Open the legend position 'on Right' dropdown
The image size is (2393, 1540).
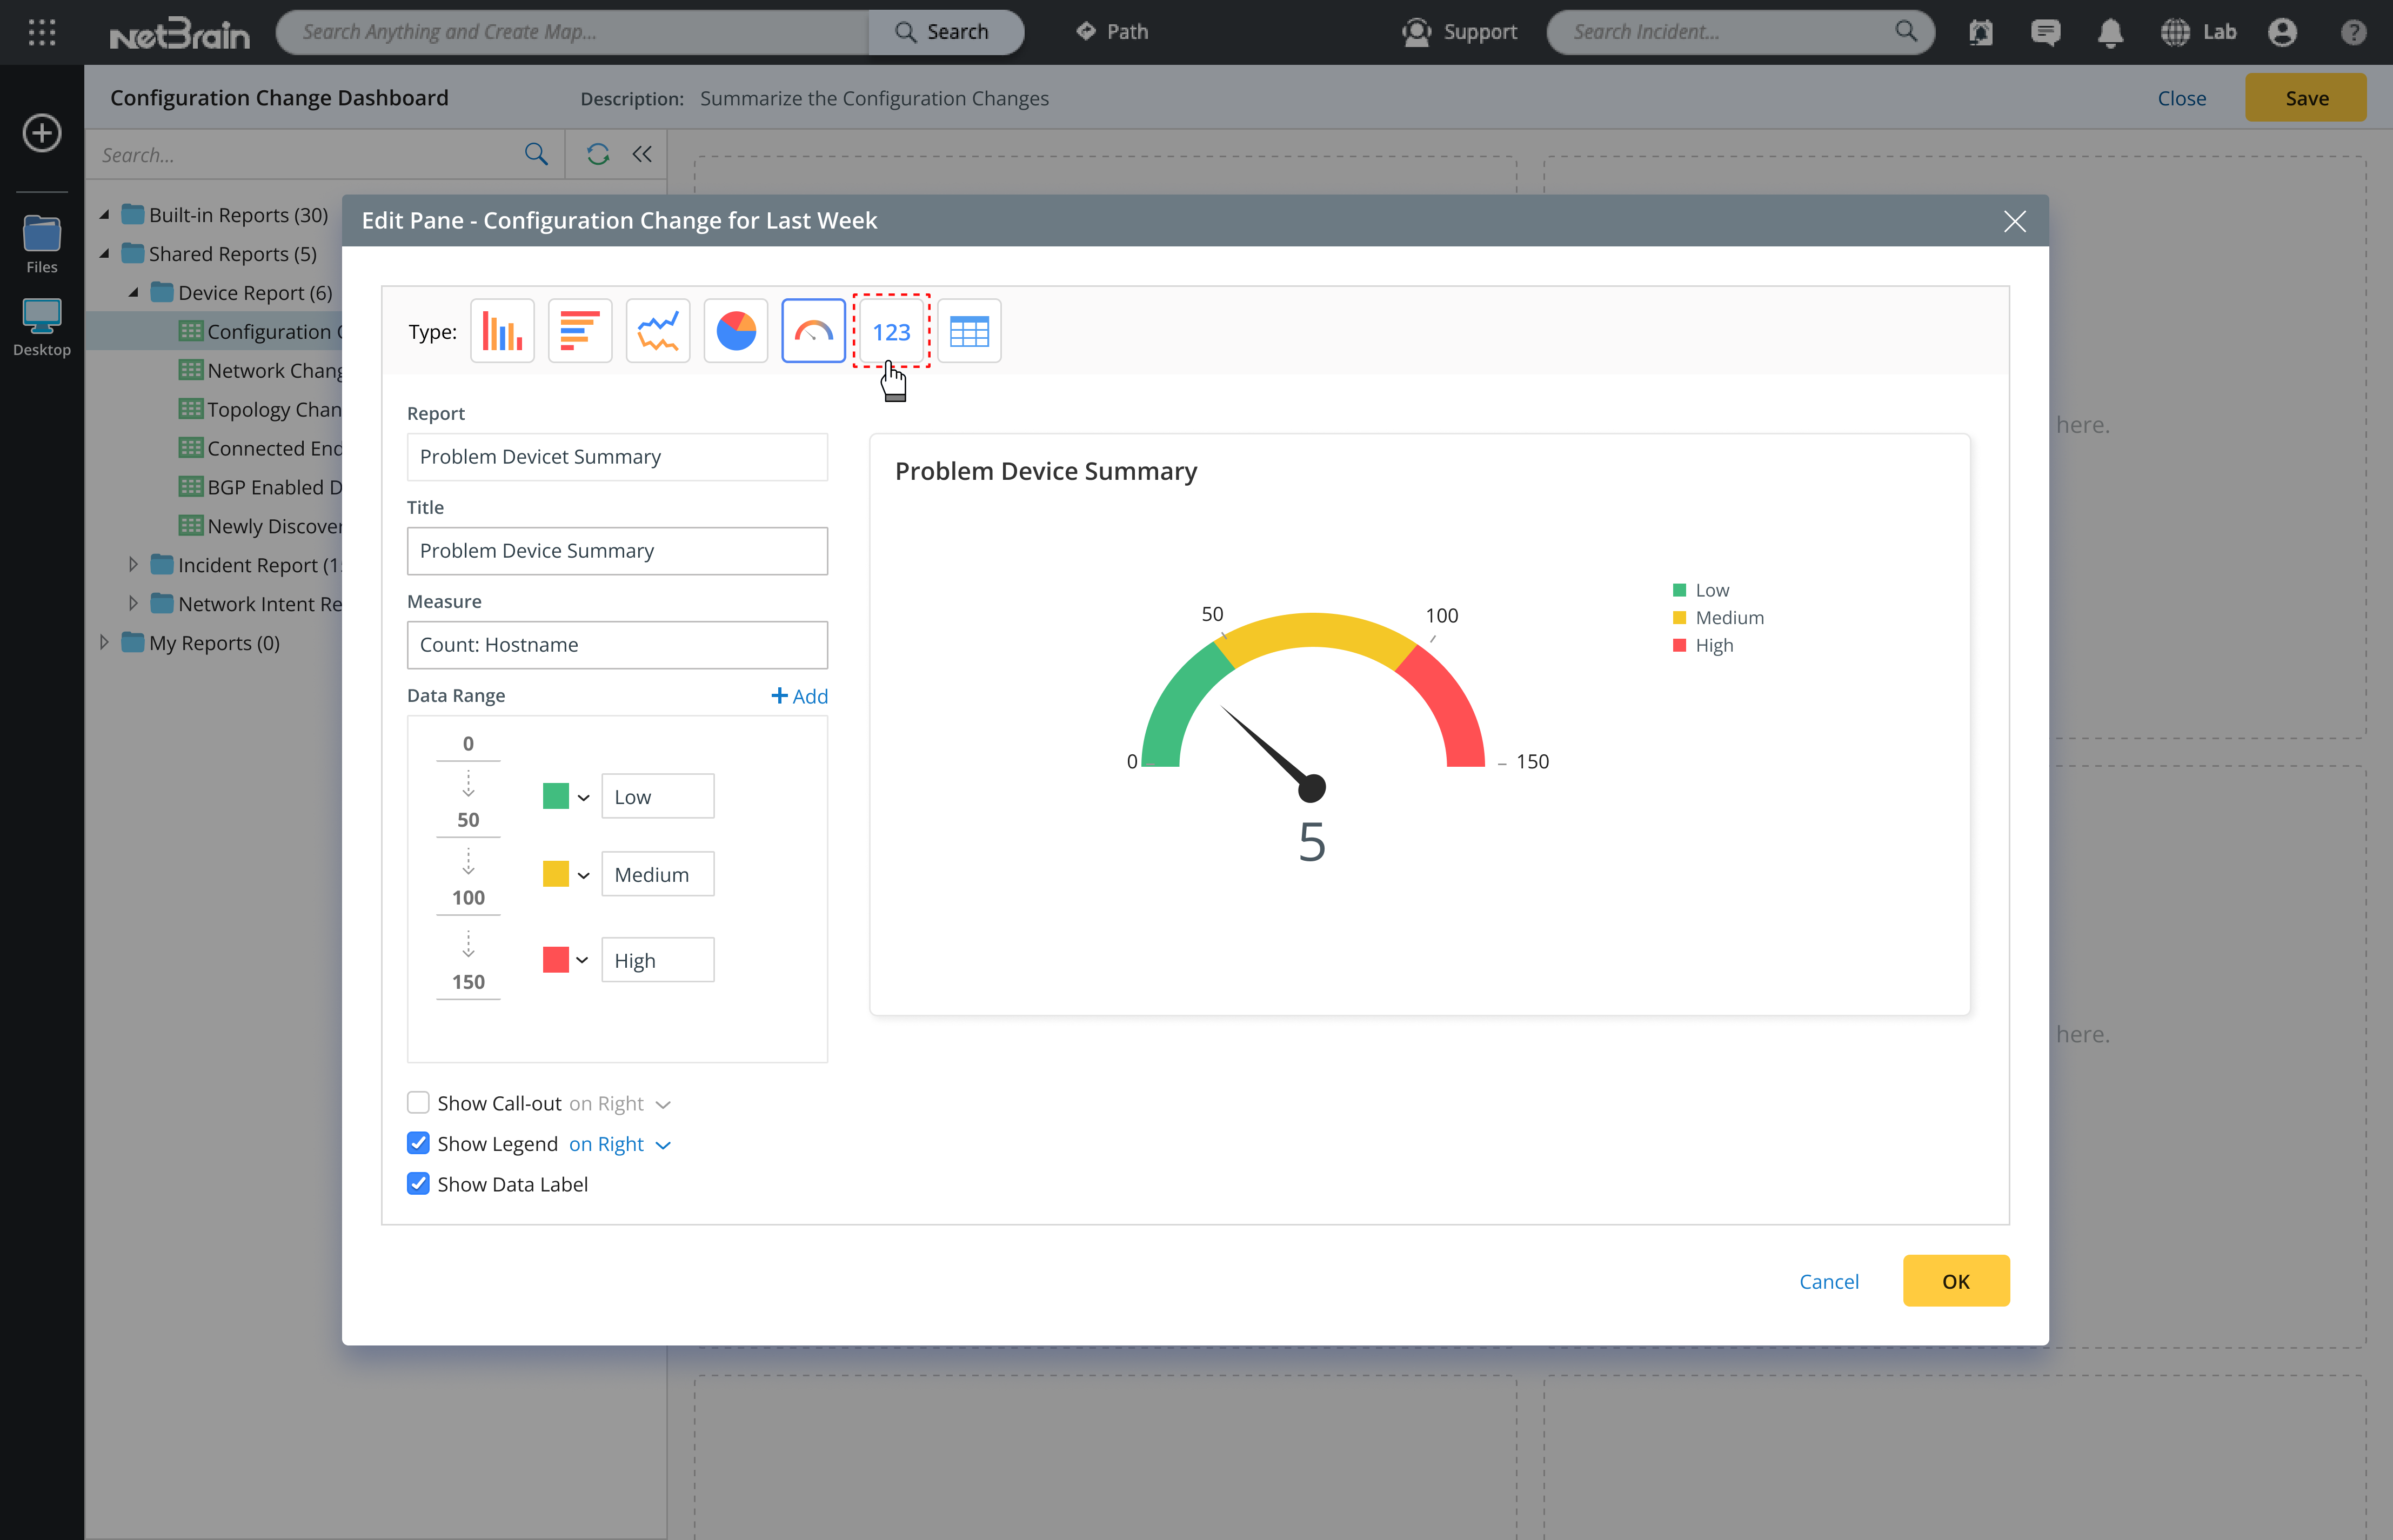coord(620,1144)
